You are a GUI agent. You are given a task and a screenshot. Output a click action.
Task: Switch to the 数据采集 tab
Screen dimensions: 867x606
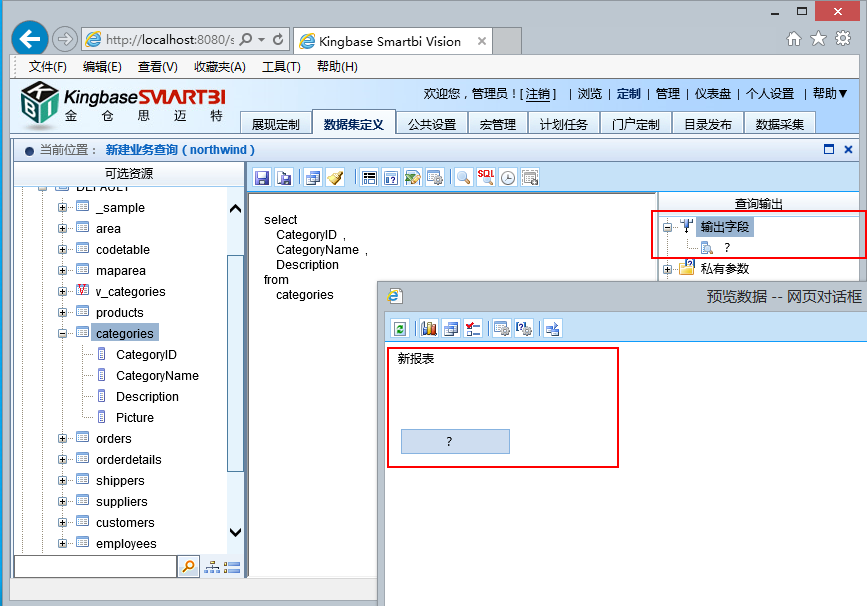click(780, 124)
